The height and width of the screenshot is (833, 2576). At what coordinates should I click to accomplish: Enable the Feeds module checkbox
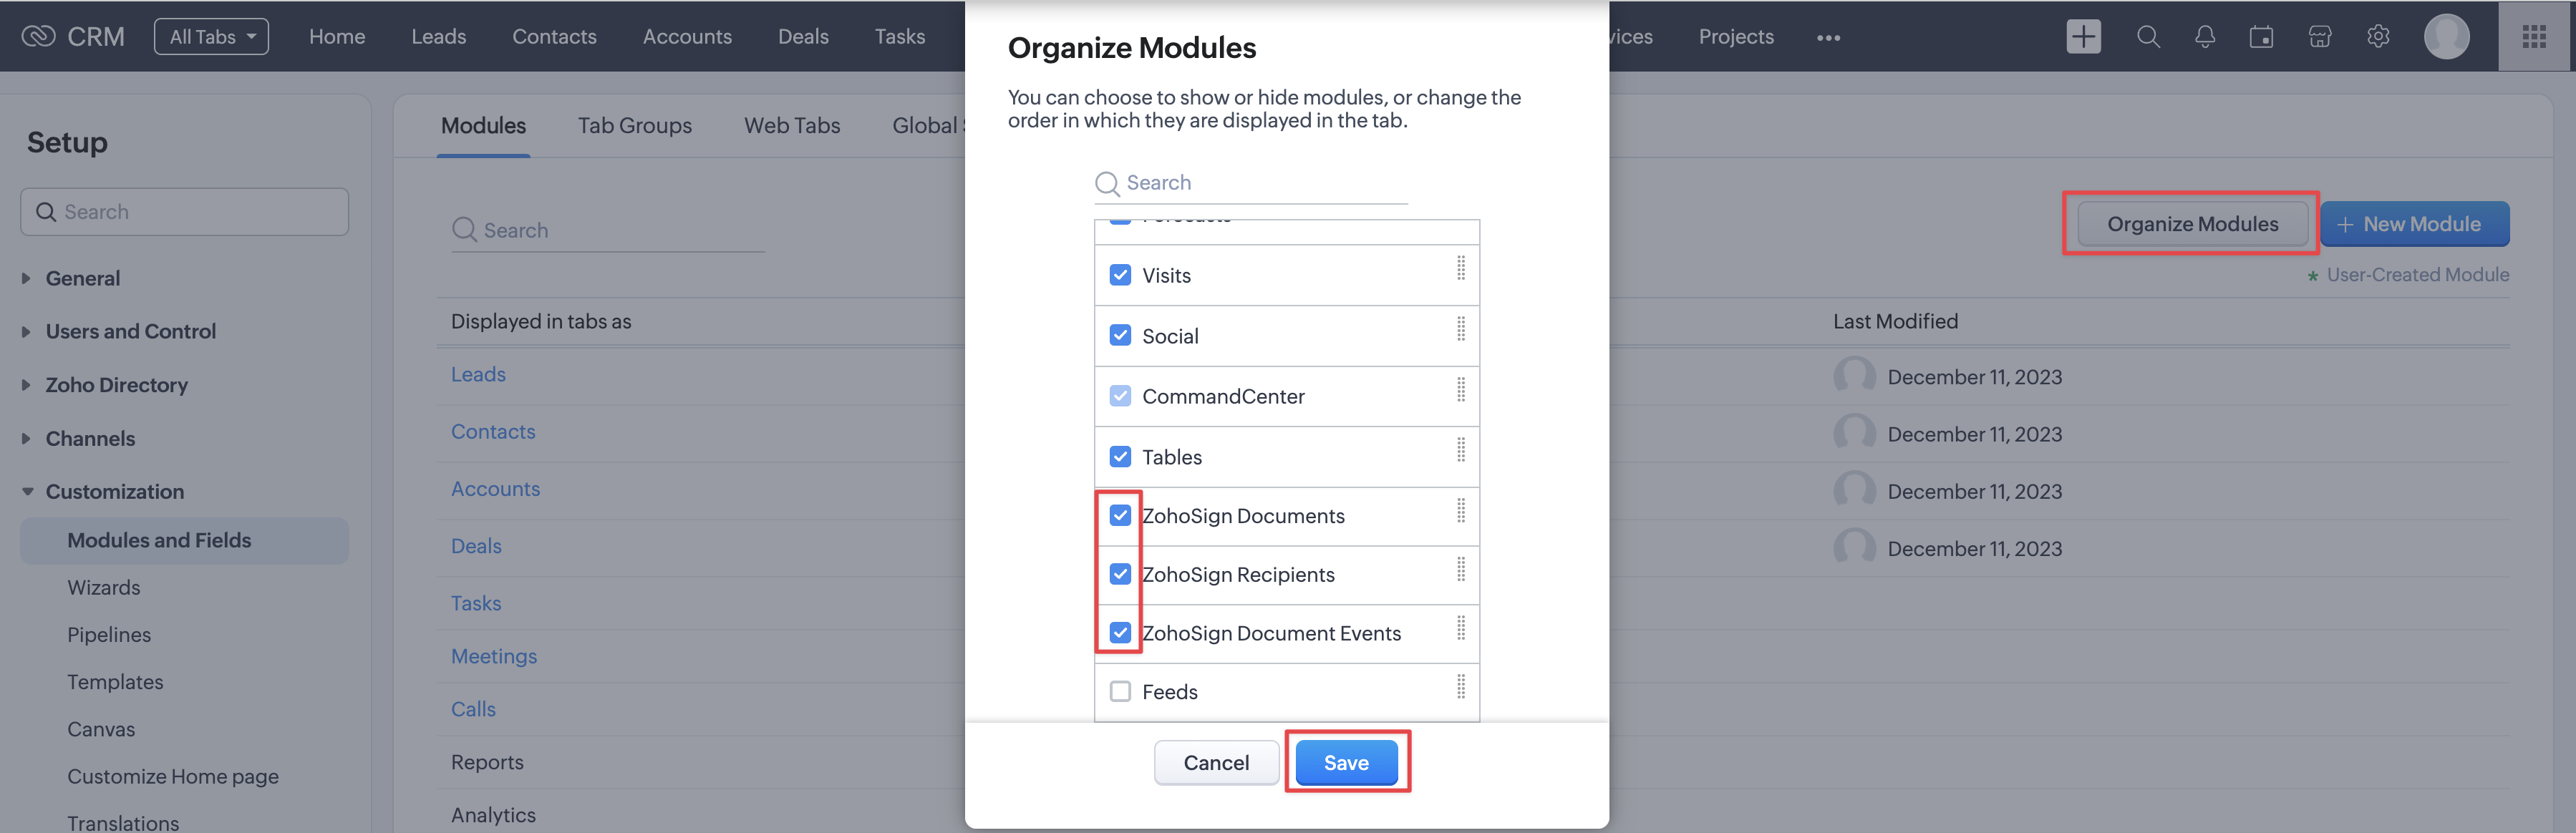1120,691
